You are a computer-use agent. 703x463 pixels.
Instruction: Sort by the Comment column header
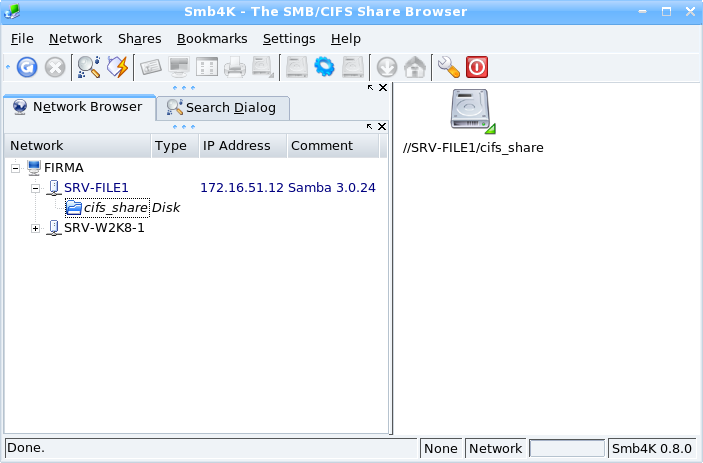tap(333, 146)
